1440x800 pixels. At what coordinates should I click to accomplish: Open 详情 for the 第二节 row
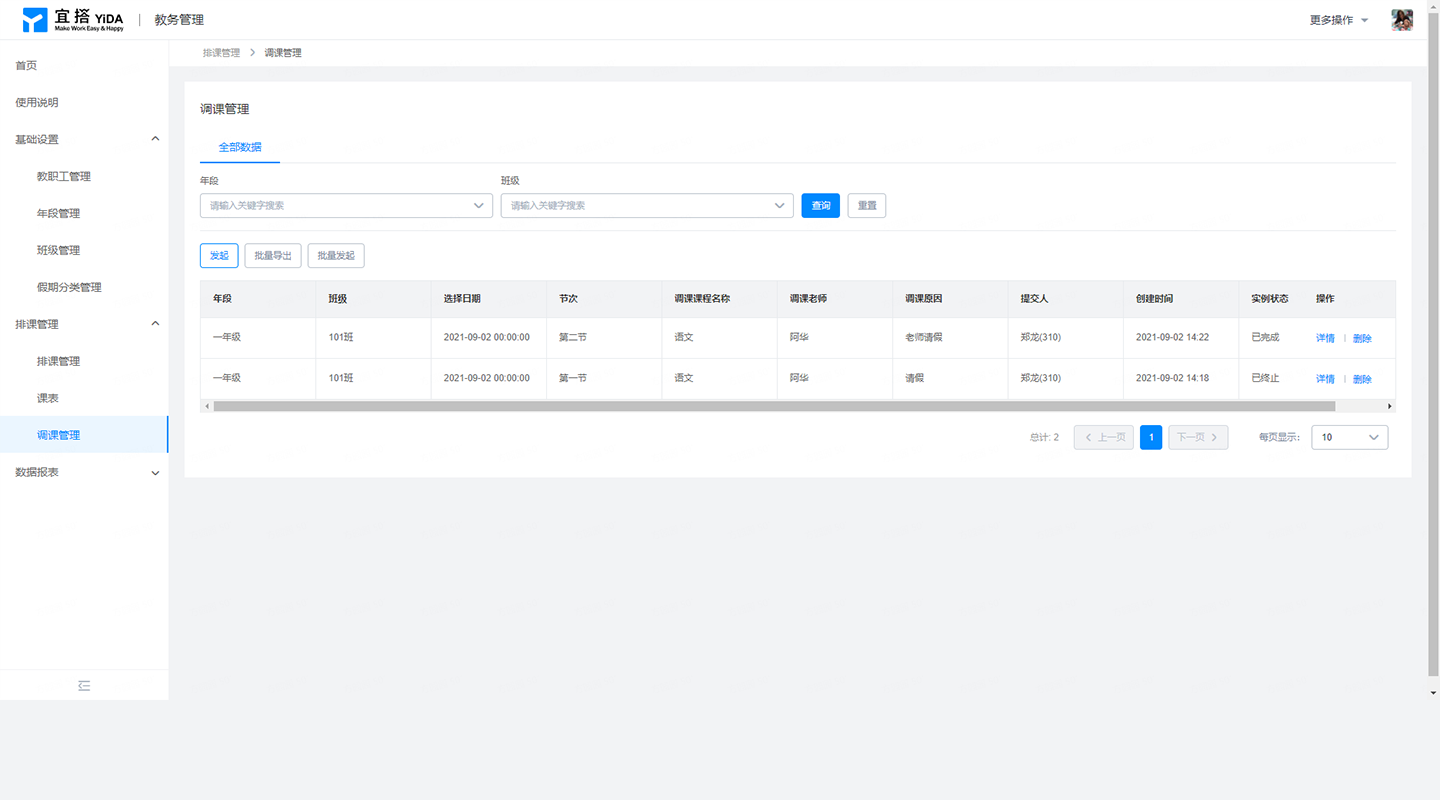[x=1325, y=338]
